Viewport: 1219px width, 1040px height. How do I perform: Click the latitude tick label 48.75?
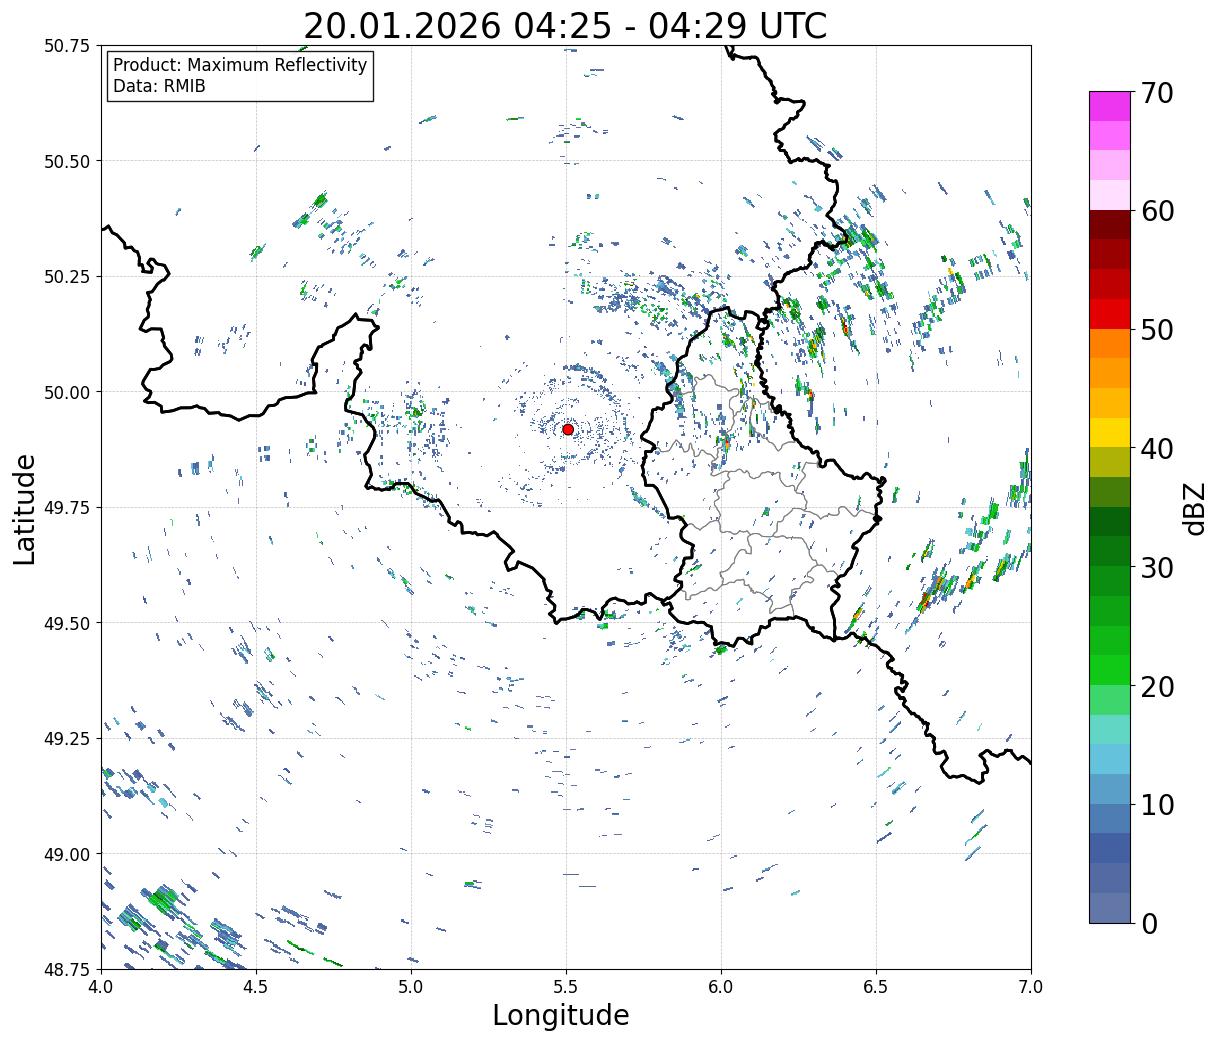coord(67,969)
